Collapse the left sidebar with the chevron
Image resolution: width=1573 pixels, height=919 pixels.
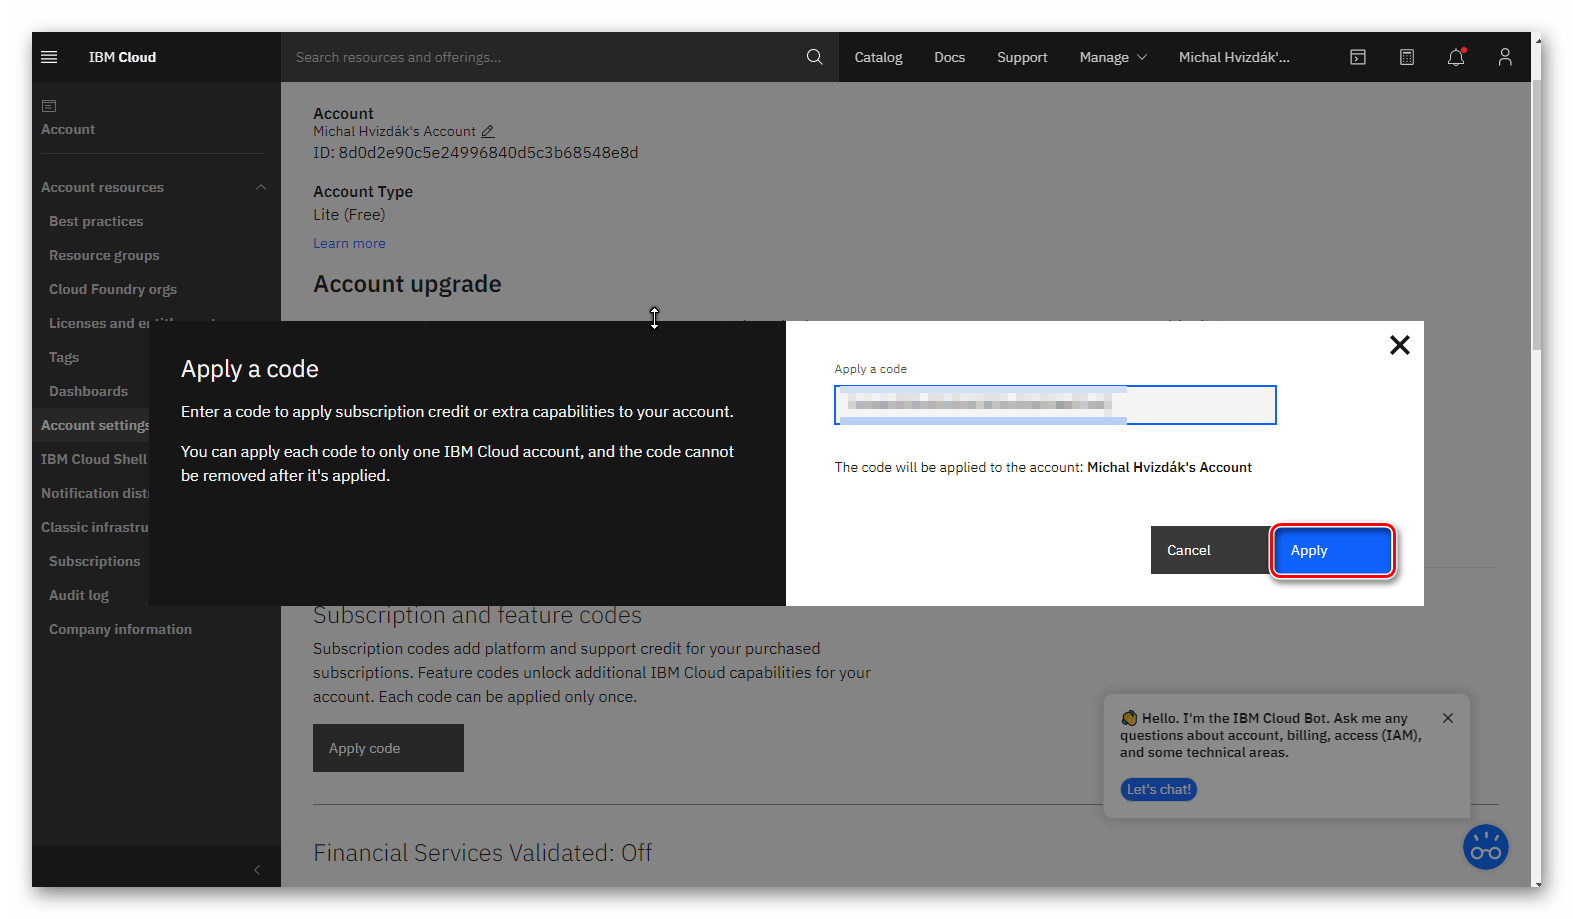coord(257,870)
